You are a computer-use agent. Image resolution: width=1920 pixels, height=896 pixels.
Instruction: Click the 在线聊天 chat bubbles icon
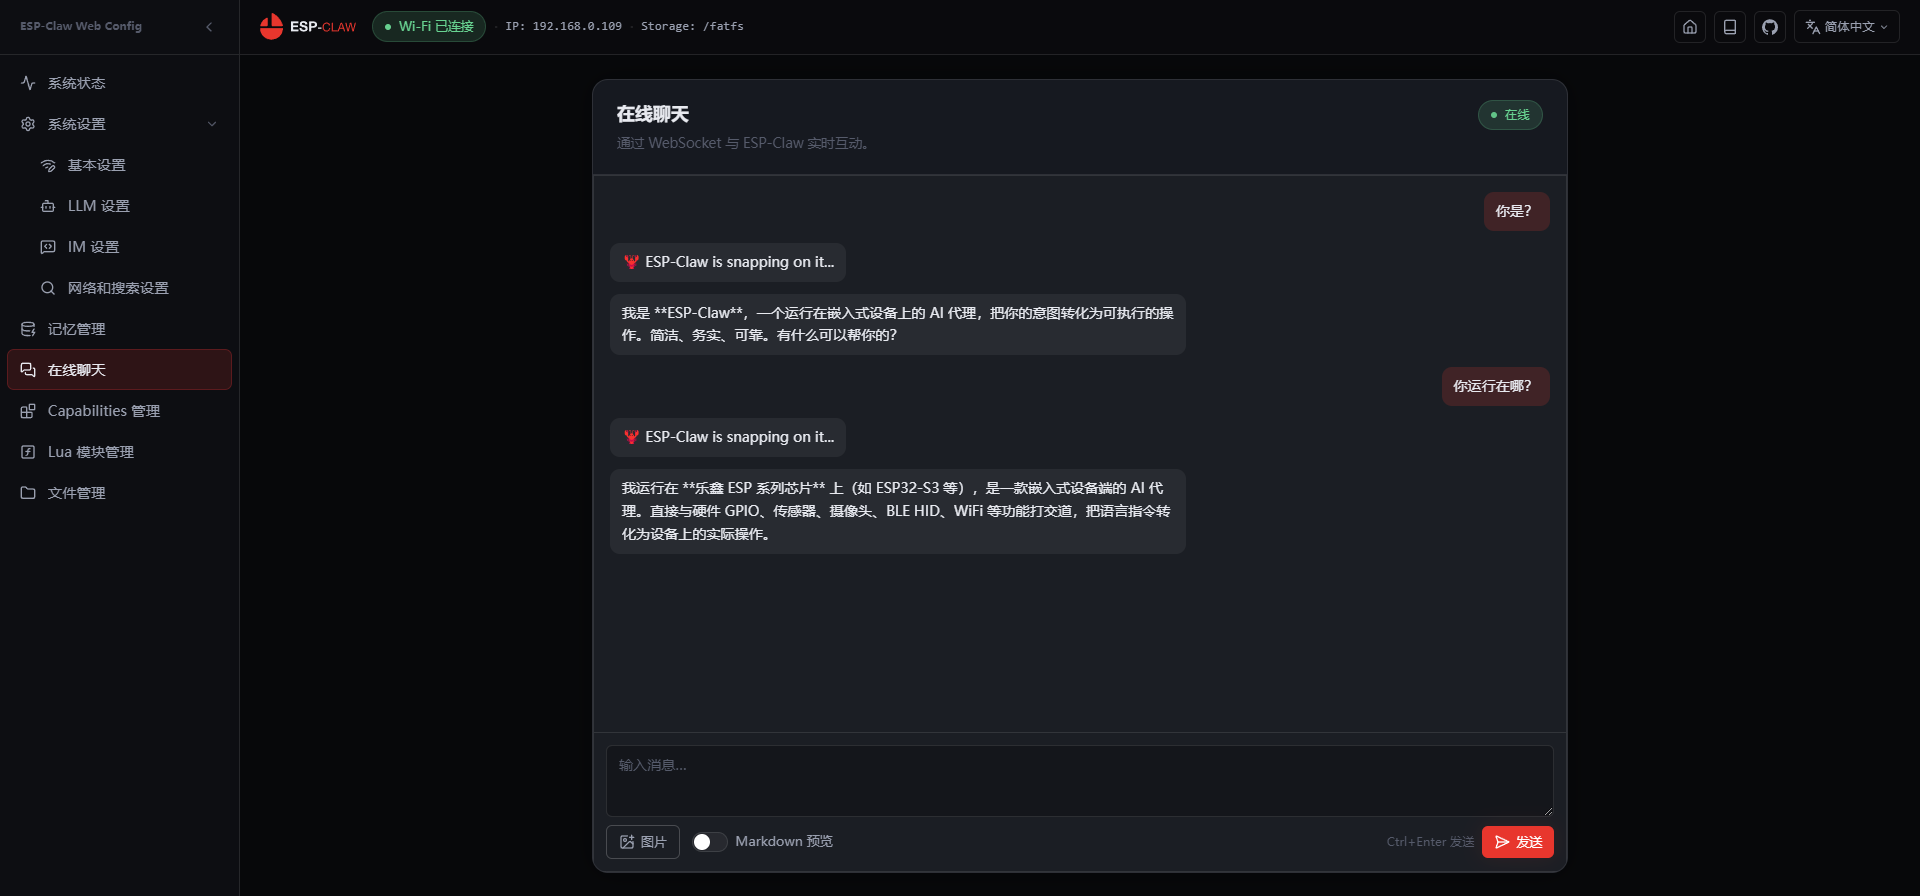click(x=28, y=370)
